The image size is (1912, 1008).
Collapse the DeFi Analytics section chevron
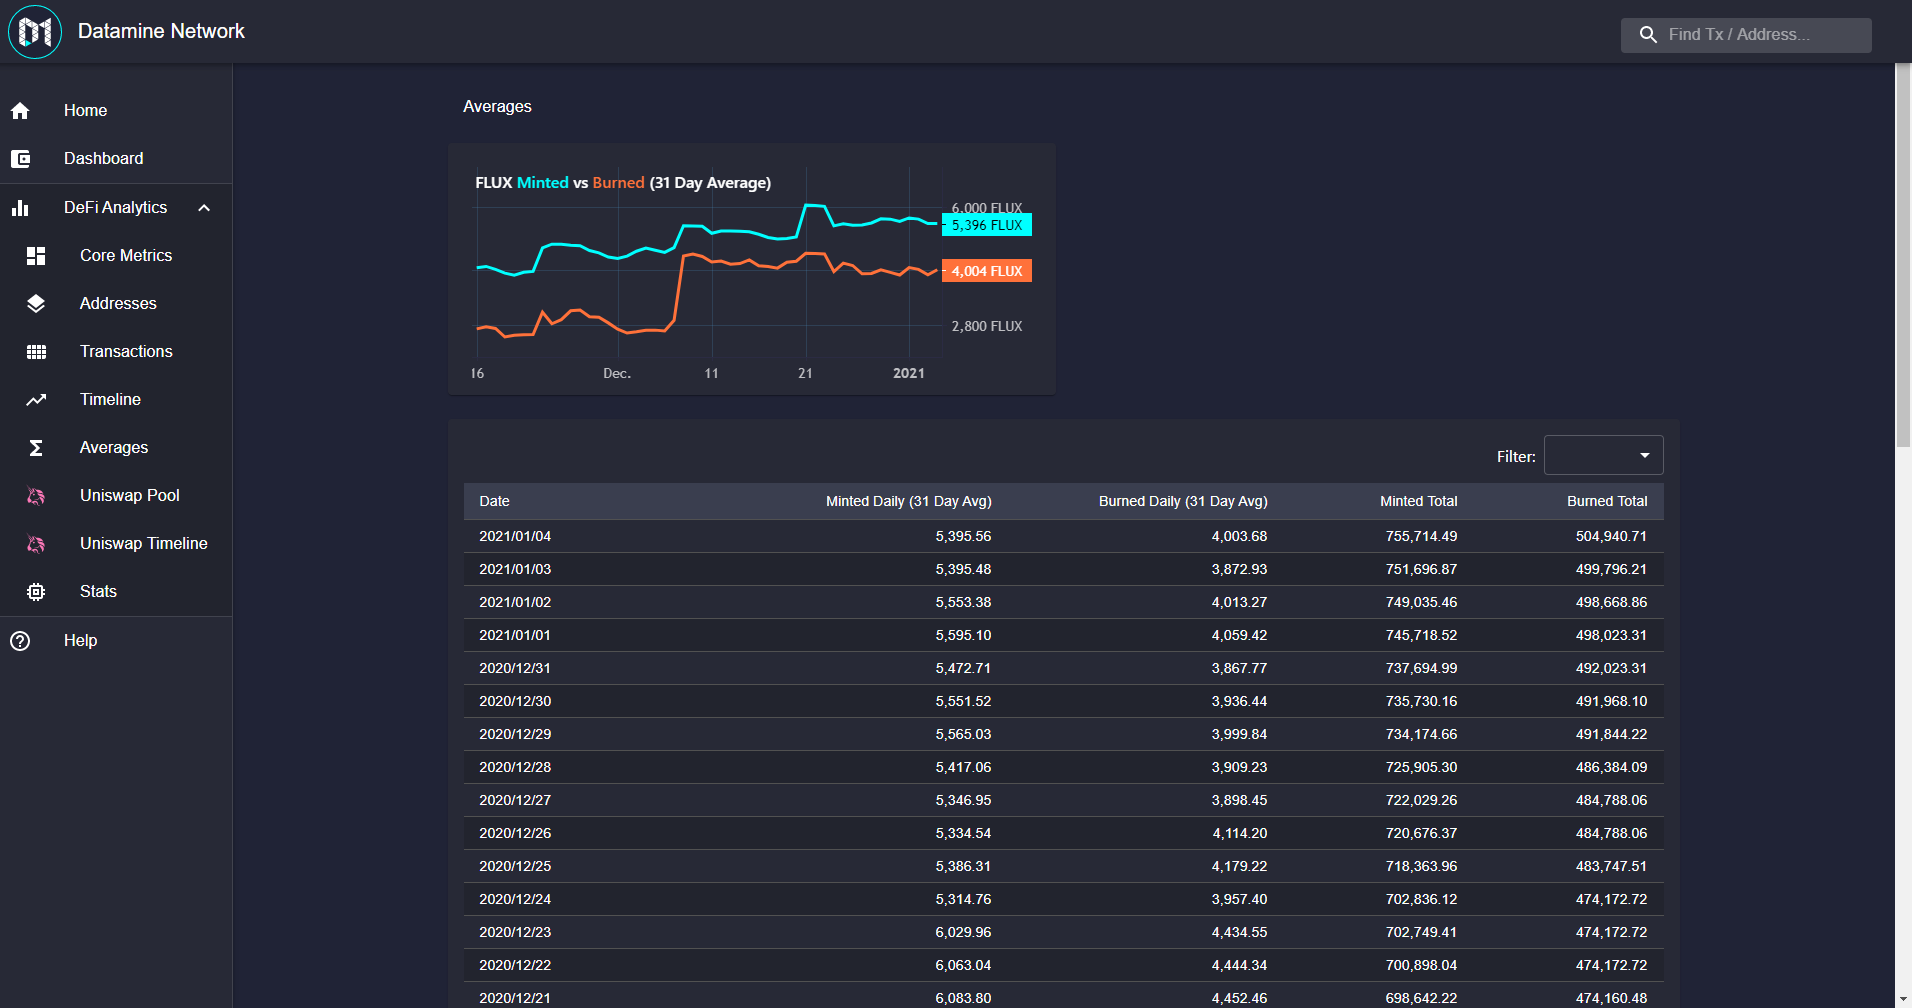[x=204, y=208]
